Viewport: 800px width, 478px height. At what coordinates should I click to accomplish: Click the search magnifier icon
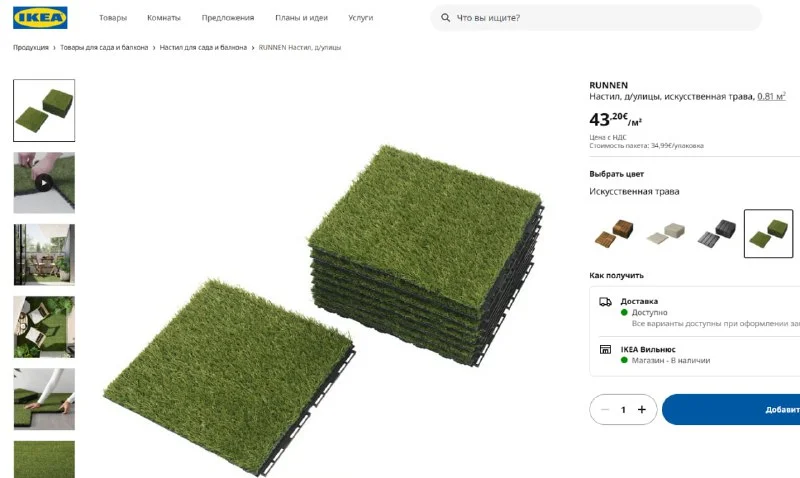[444, 18]
